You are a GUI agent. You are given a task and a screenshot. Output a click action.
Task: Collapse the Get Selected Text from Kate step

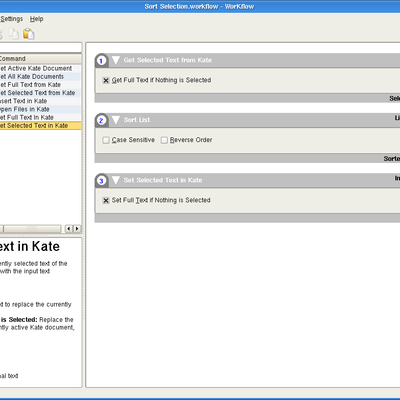[x=116, y=60]
